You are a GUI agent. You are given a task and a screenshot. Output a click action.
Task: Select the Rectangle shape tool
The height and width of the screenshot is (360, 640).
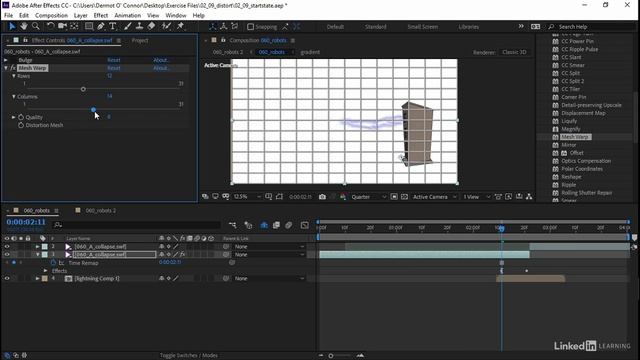click(89, 26)
